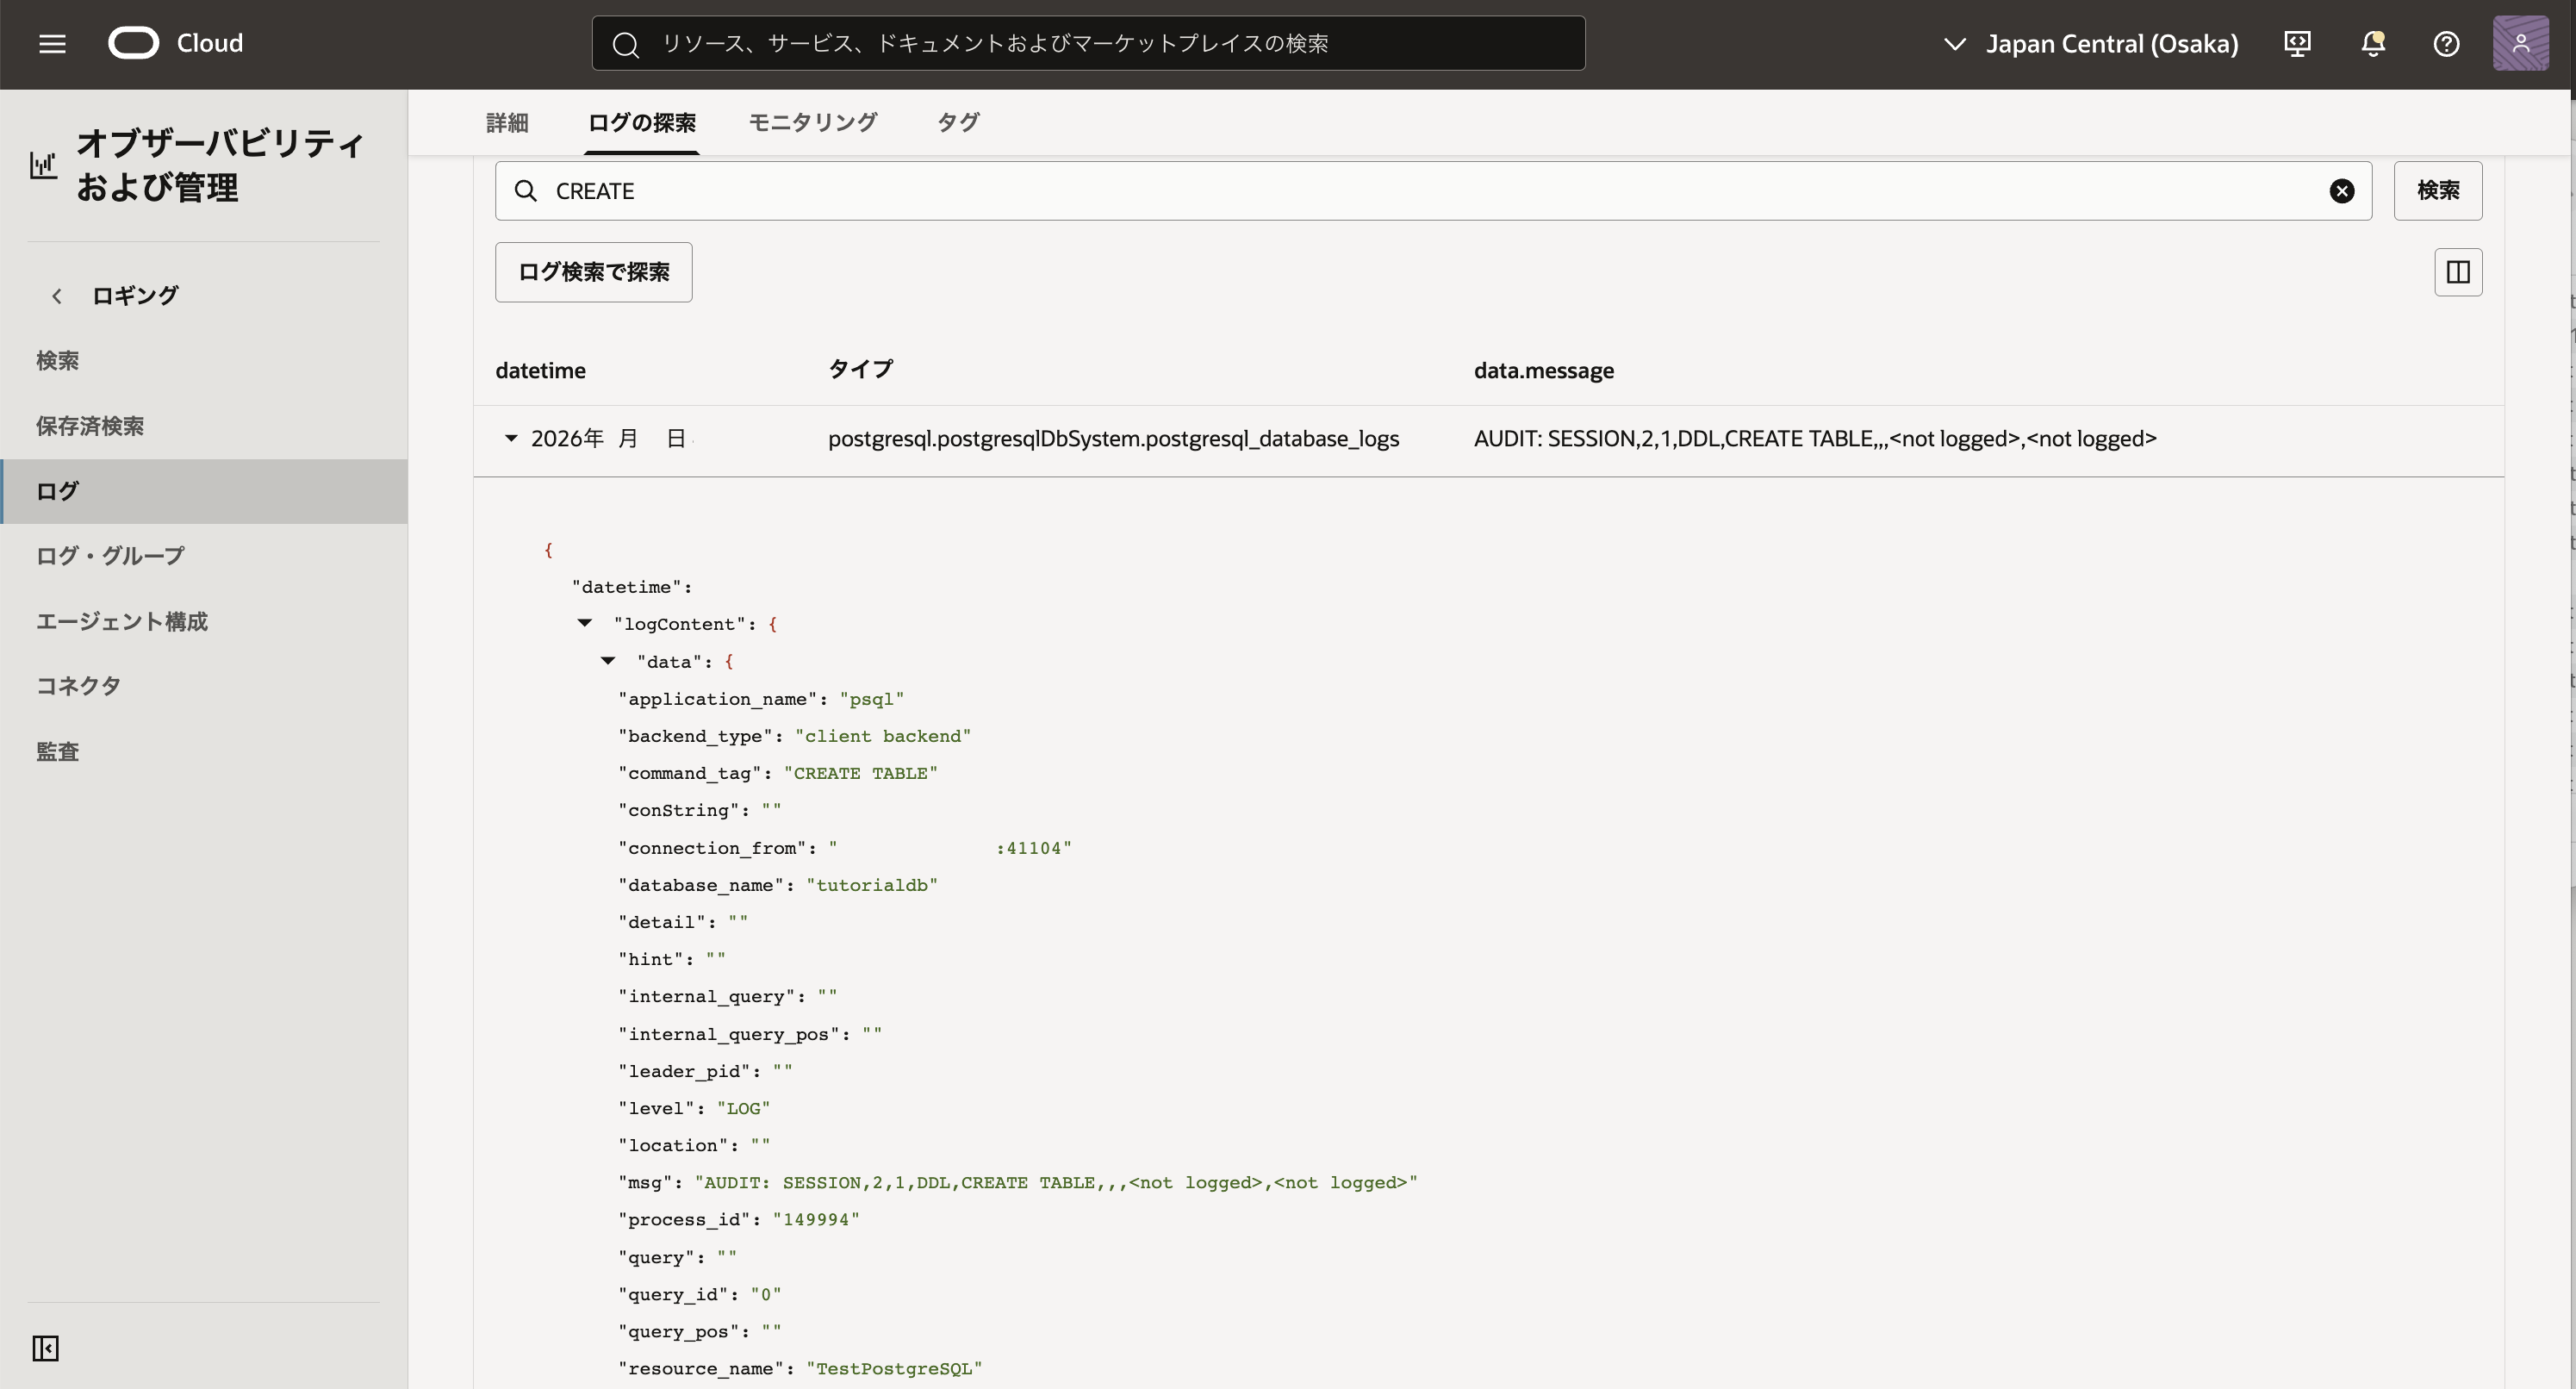Click the query_id "0" value
Viewport: 2576px width, 1389px height.
766,1295
